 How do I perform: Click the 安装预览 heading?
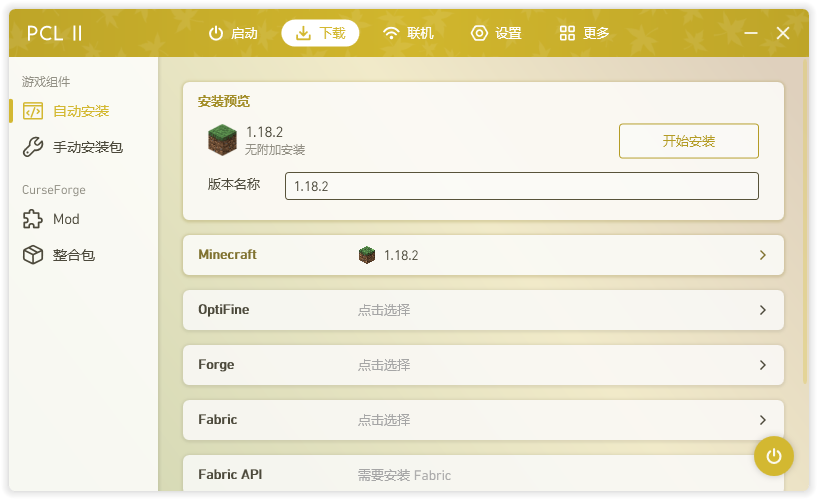point(224,101)
